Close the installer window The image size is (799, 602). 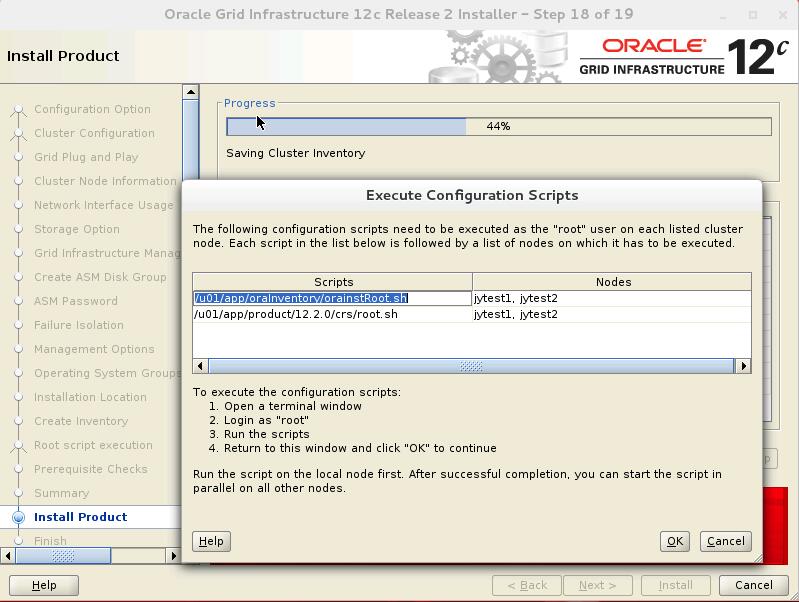(x=783, y=15)
